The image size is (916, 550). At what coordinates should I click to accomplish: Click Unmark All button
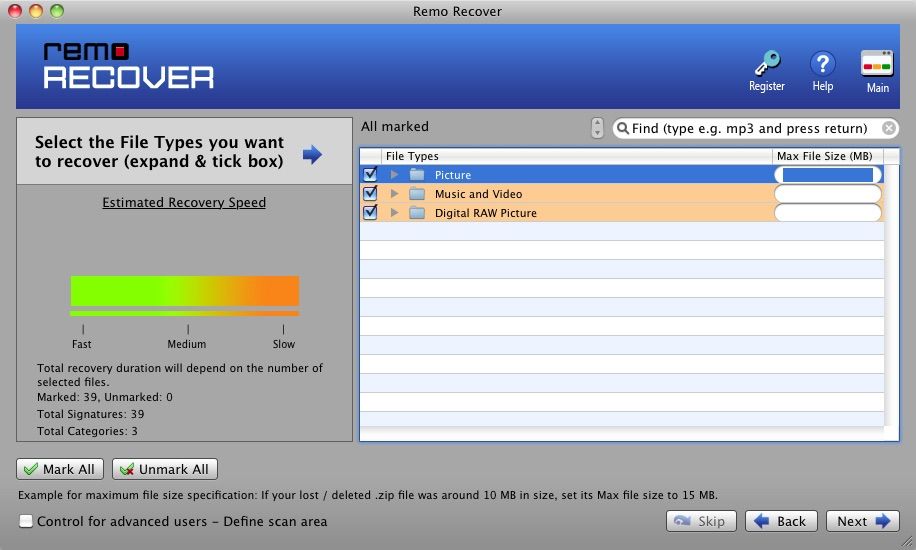click(165, 469)
